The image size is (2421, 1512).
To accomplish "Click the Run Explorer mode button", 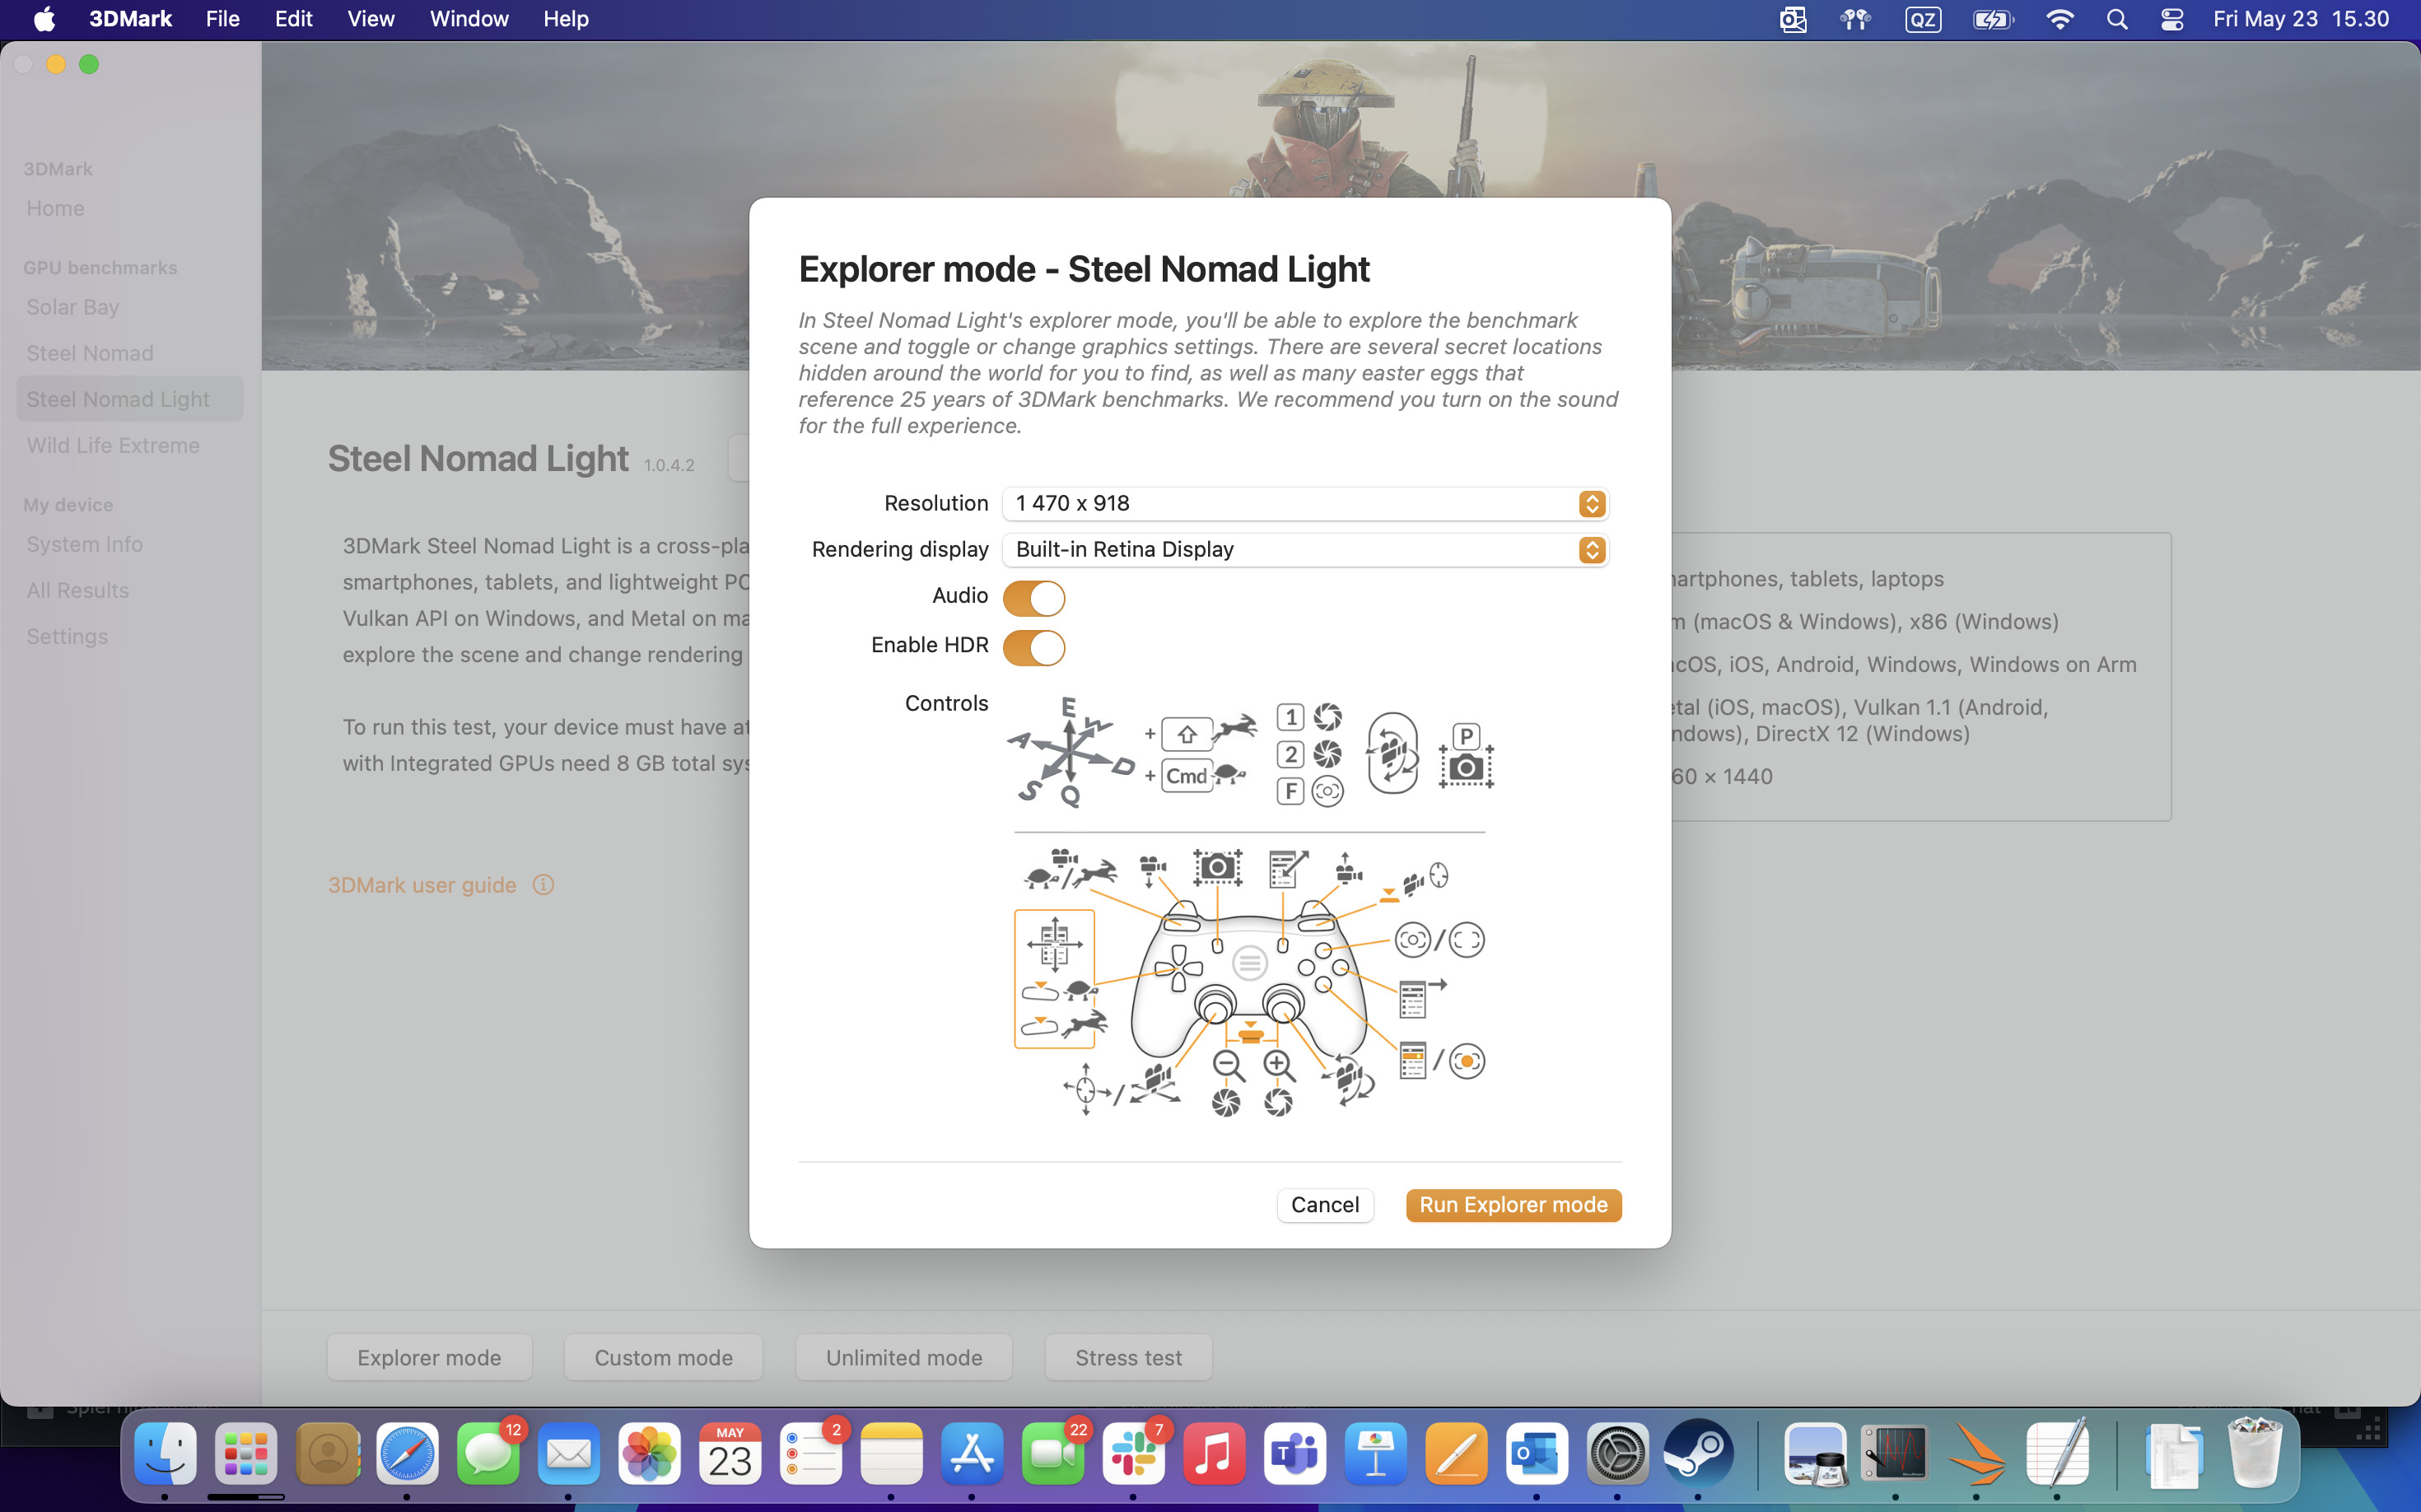I will coord(1512,1205).
